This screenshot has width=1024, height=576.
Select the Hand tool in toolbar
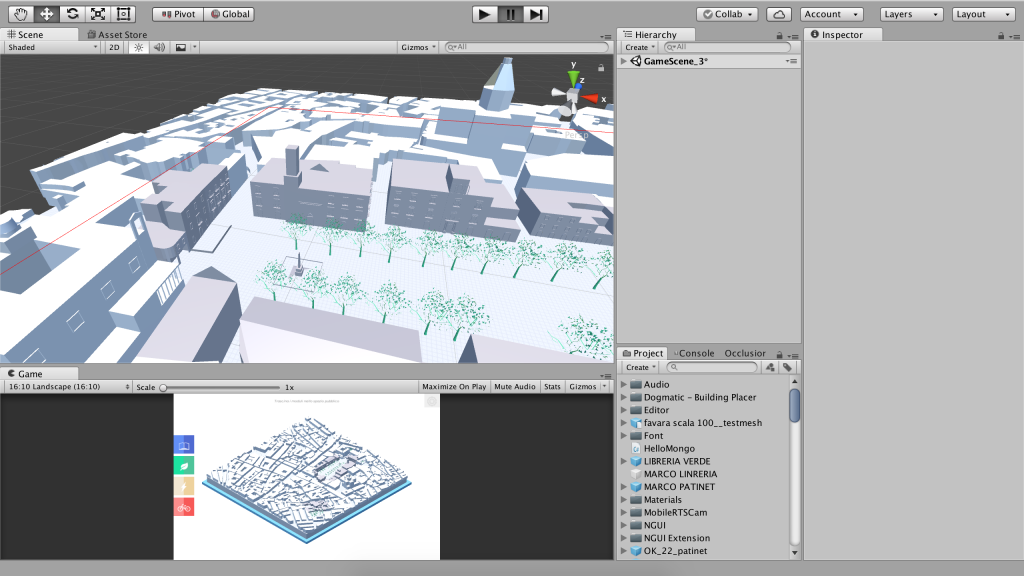pos(20,14)
